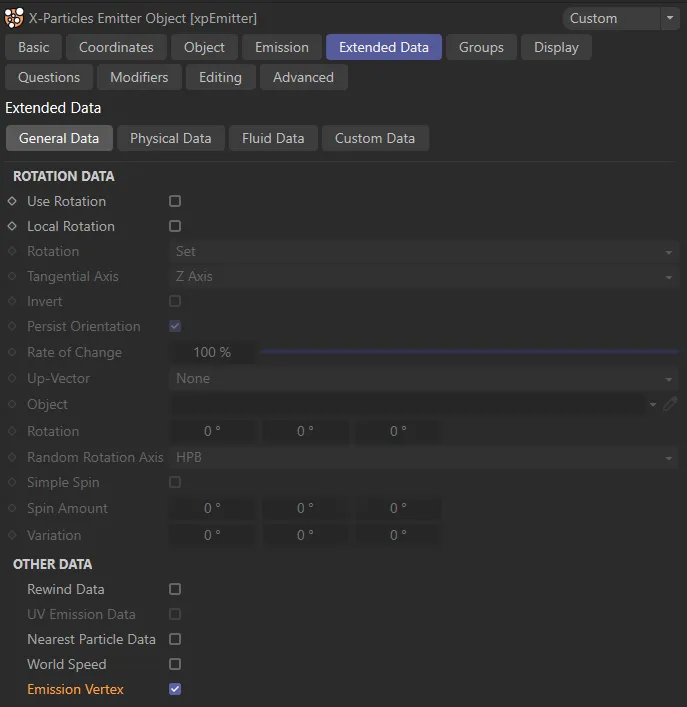Image resolution: width=687 pixels, height=707 pixels.
Task: Open the Object link field arrow menu
Action: (653, 404)
